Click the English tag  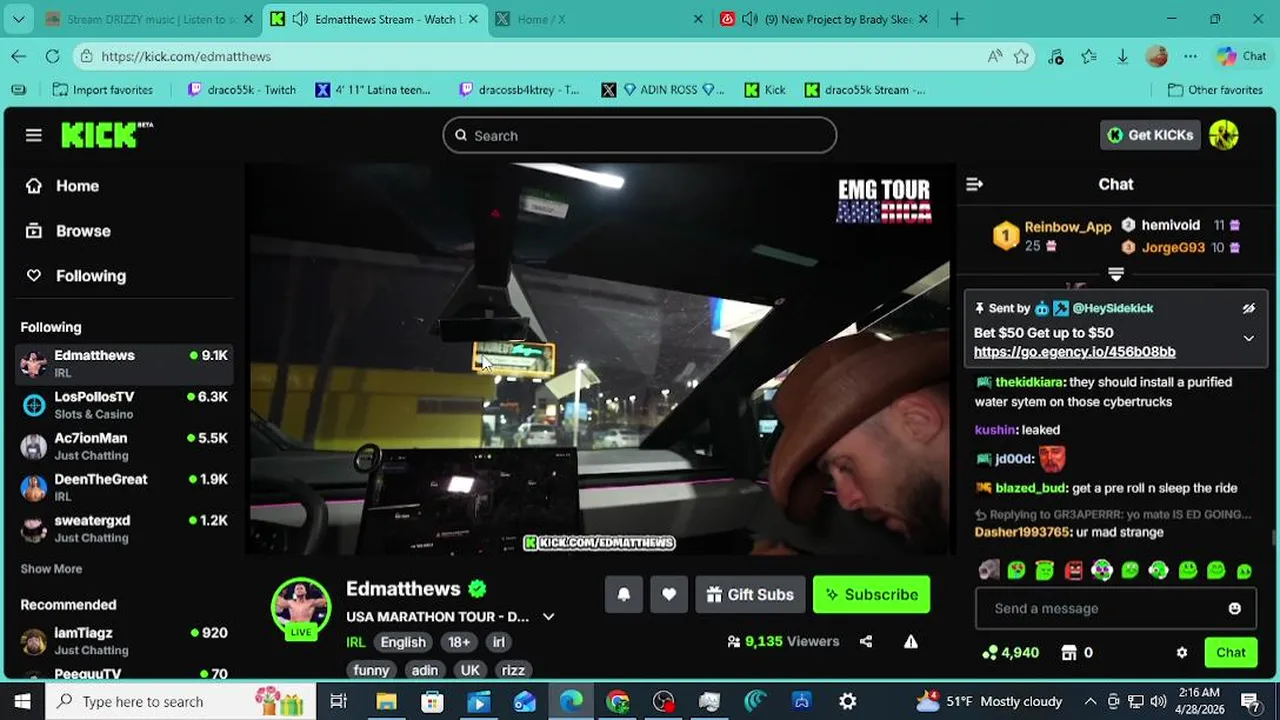pyautogui.click(x=403, y=642)
